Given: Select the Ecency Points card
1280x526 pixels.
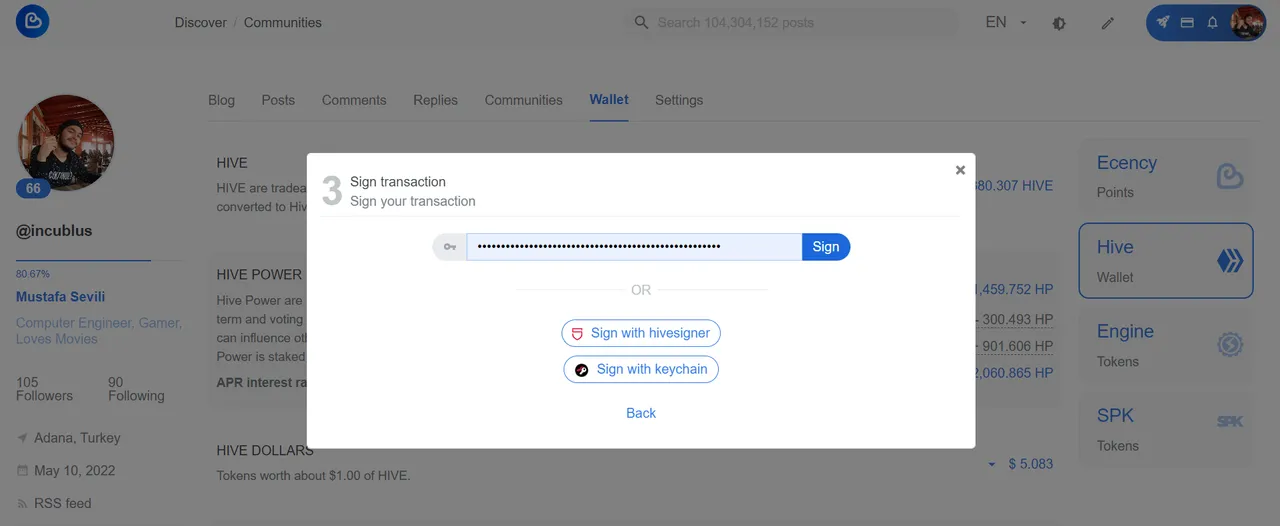Looking at the screenshot, I should (1165, 176).
